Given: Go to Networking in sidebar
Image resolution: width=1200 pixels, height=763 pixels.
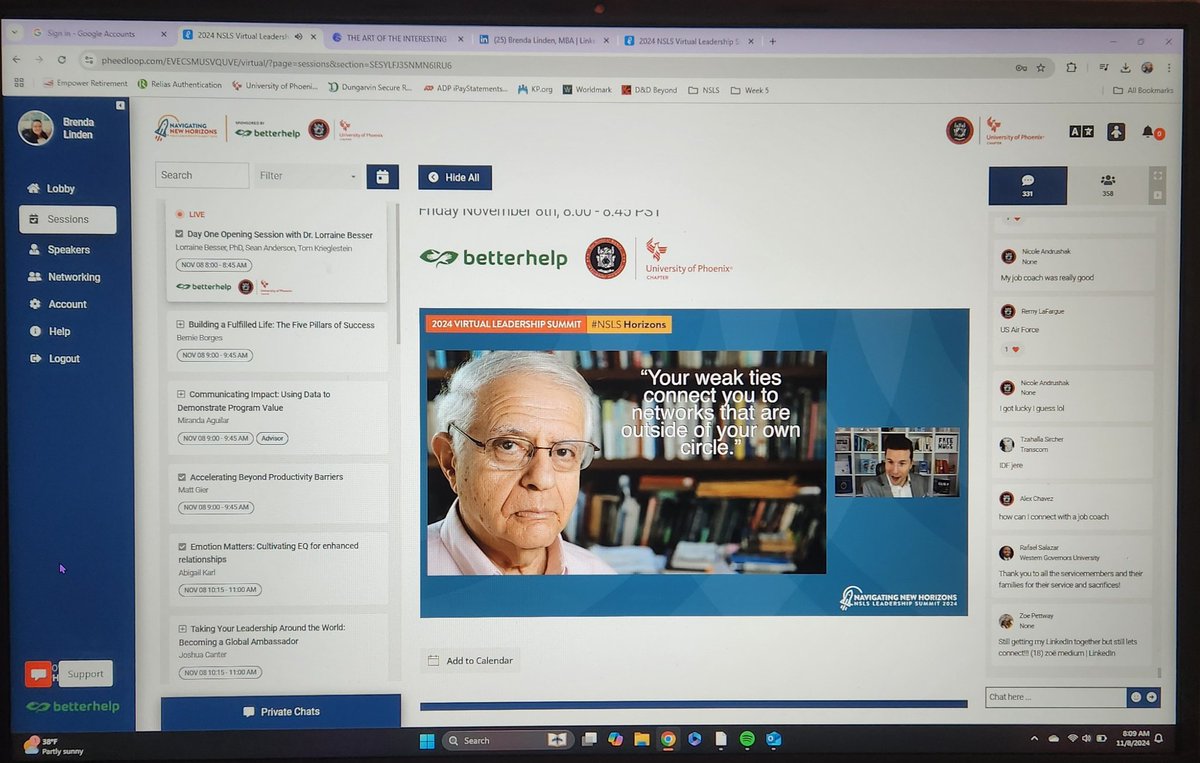Looking at the screenshot, I should click(64, 277).
